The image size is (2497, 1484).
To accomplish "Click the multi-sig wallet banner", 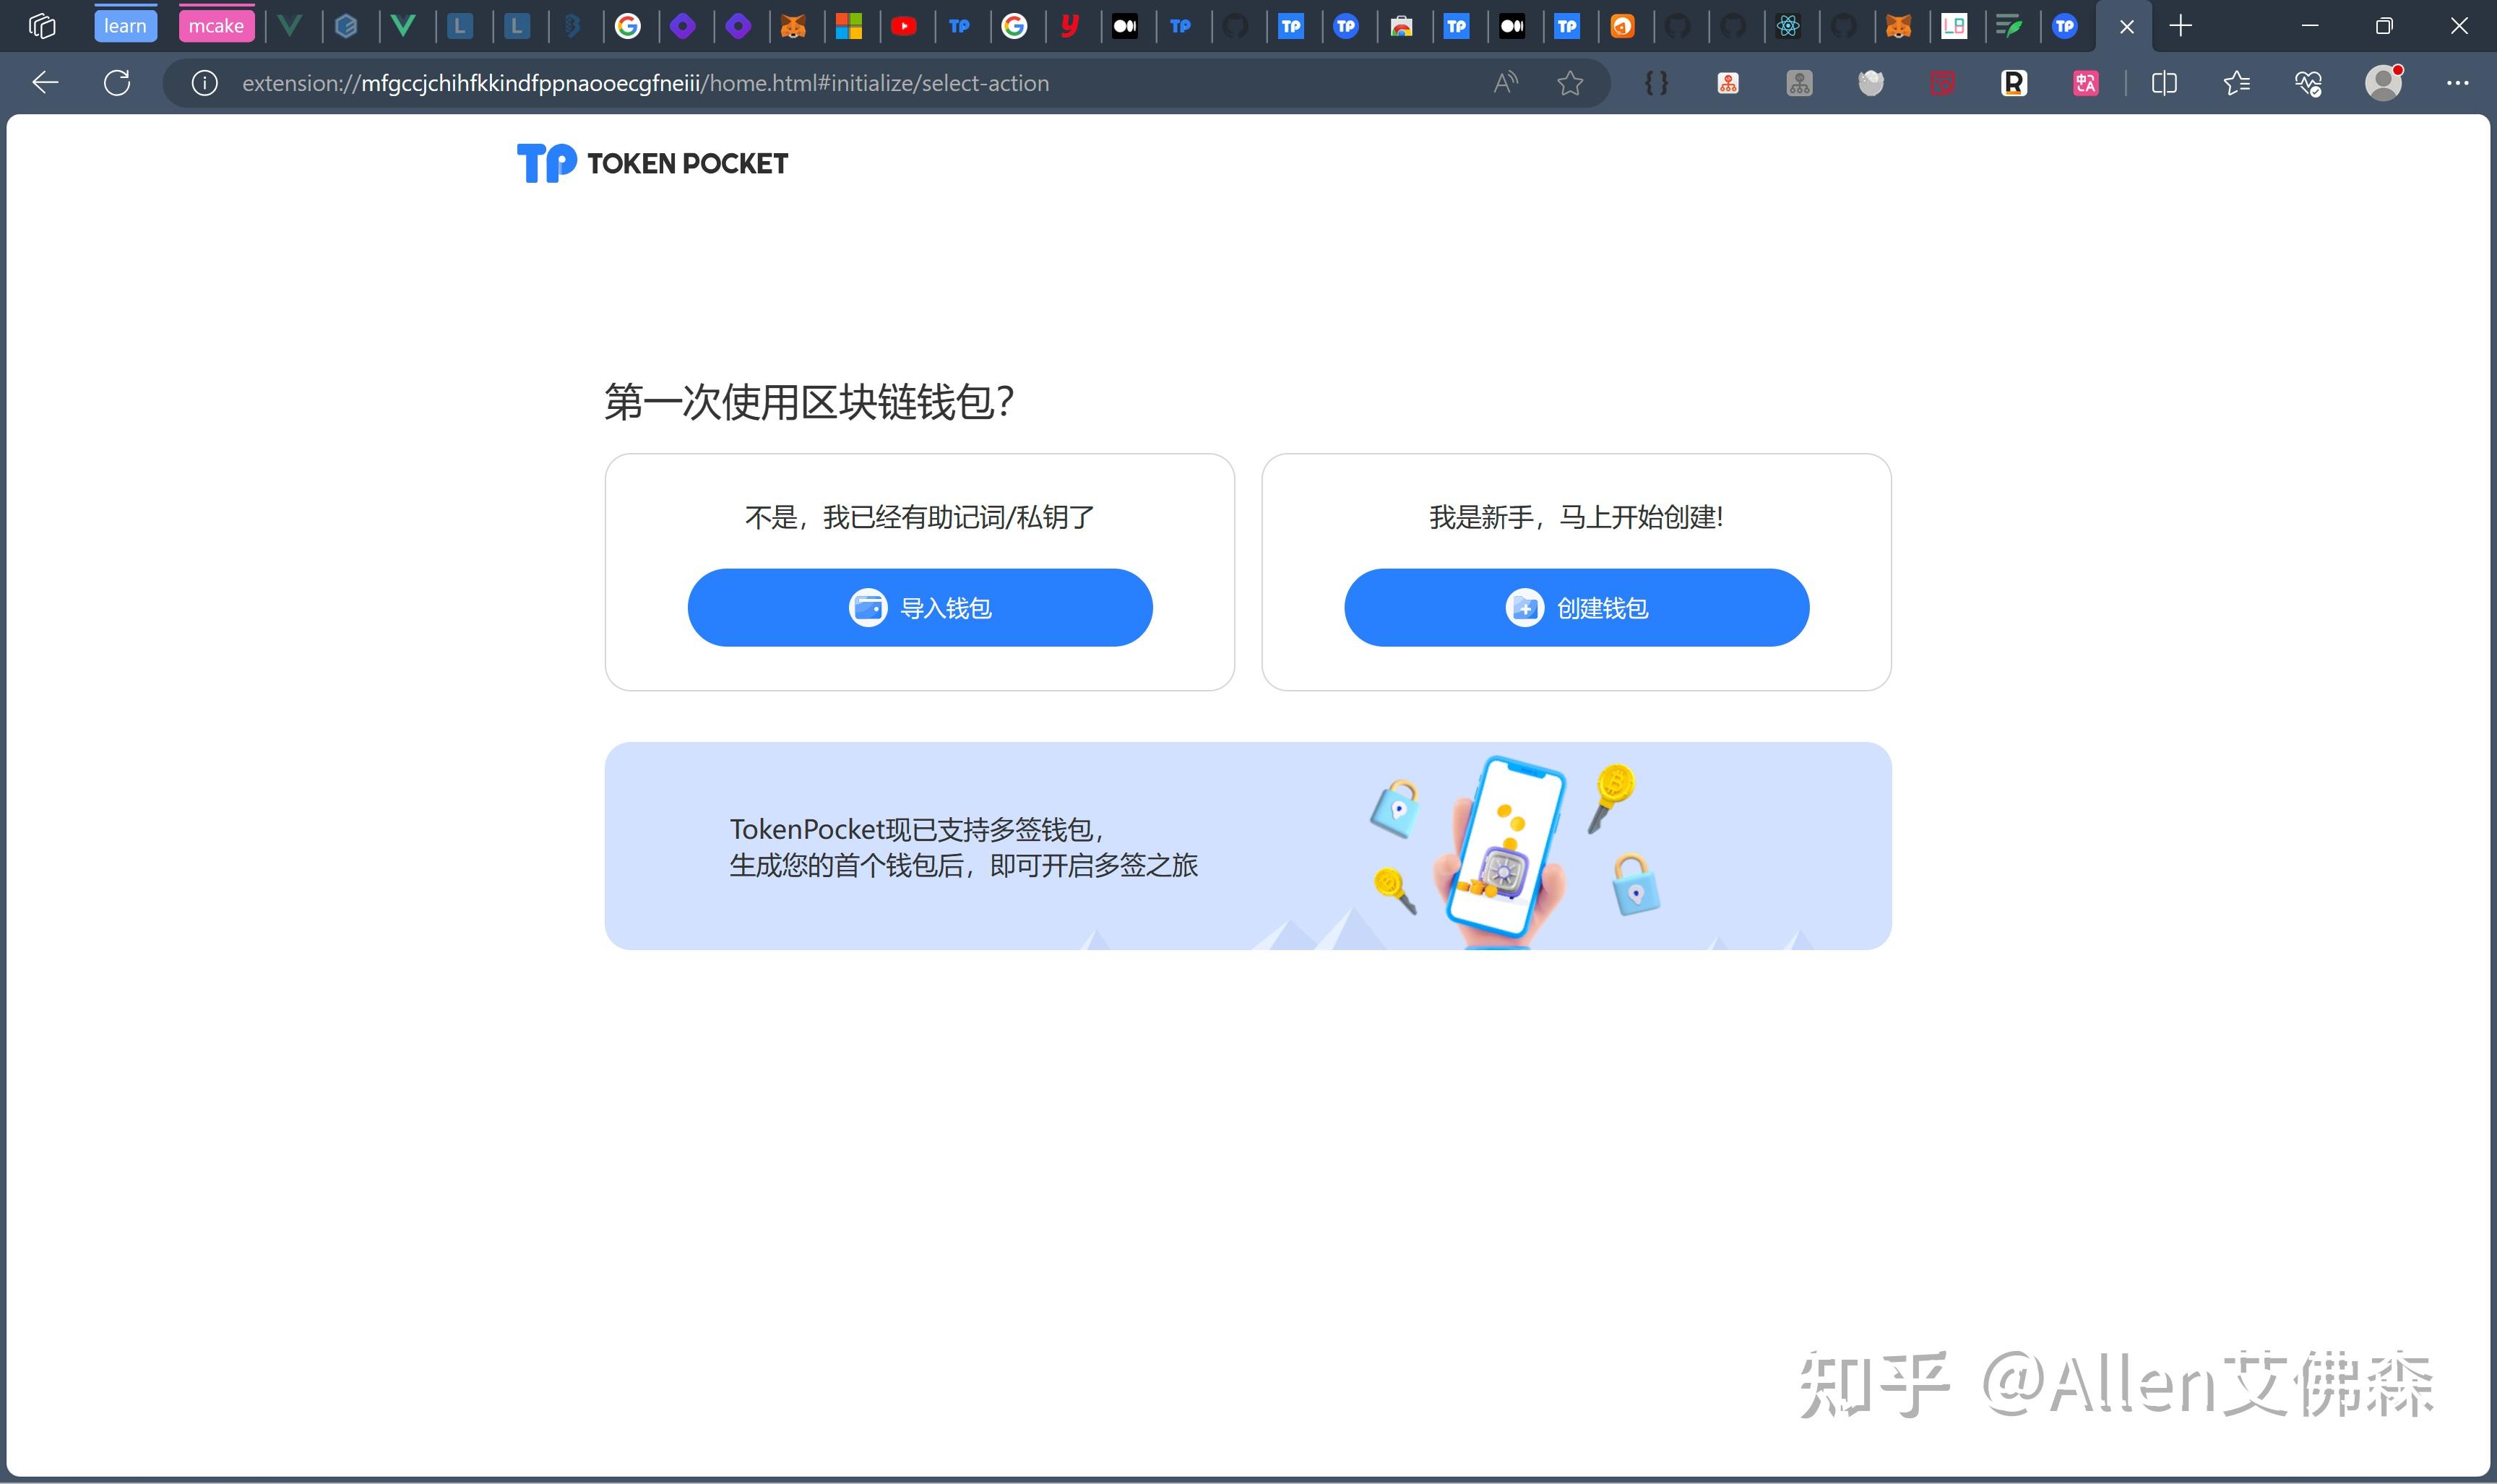I will coord(1247,845).
